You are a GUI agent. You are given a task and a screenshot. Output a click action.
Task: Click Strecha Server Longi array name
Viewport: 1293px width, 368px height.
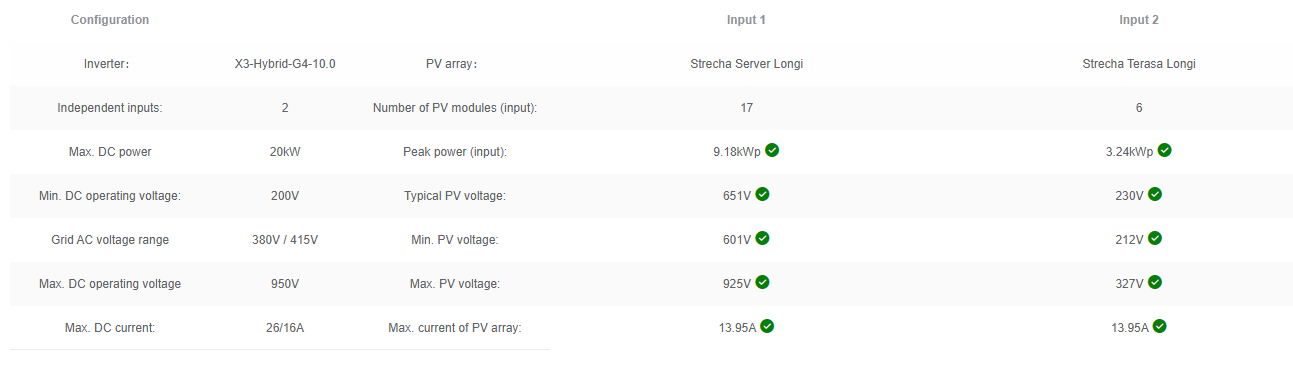pos(747,64)
